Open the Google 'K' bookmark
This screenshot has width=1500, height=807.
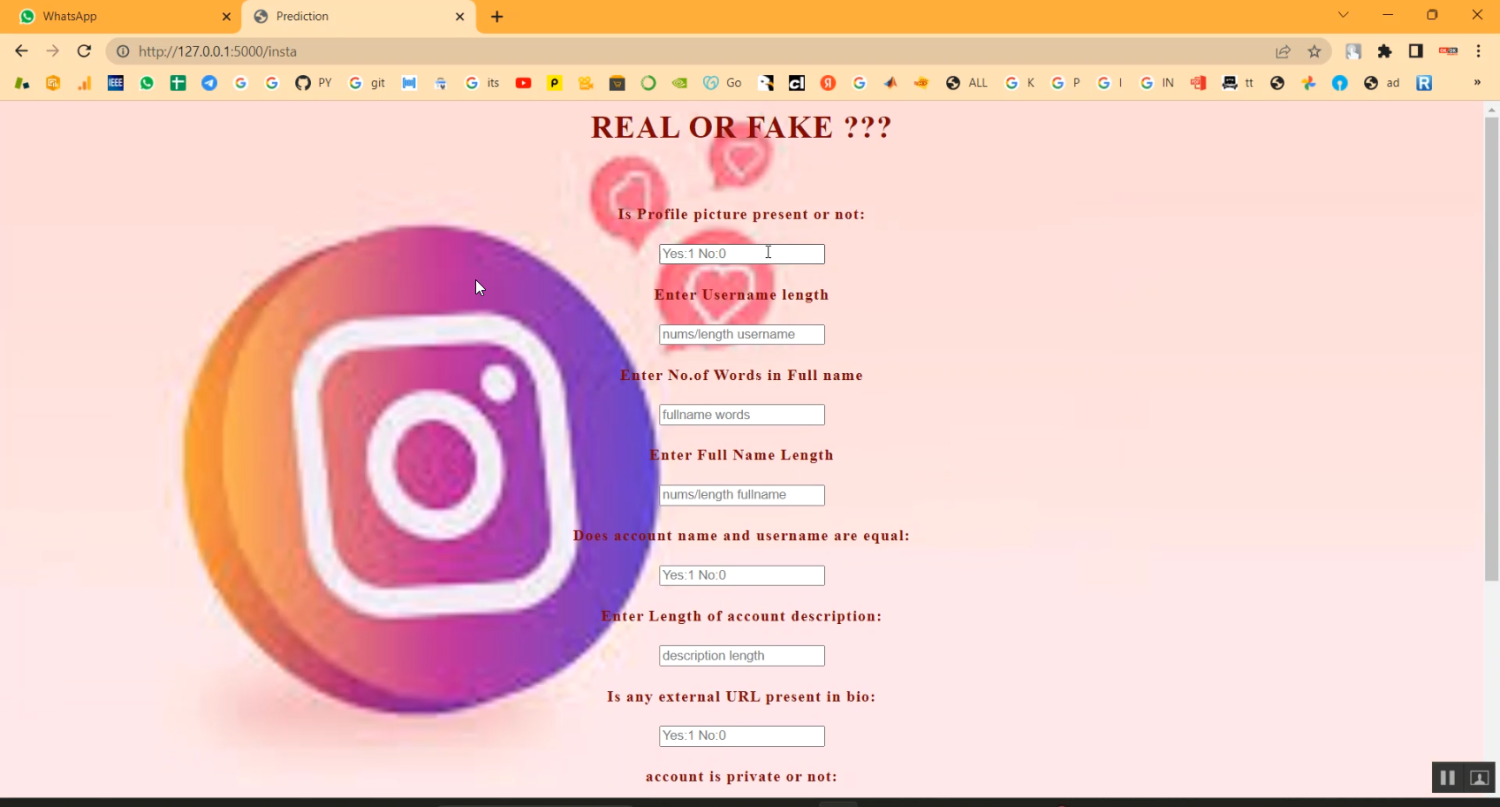tap(1020, 83)
